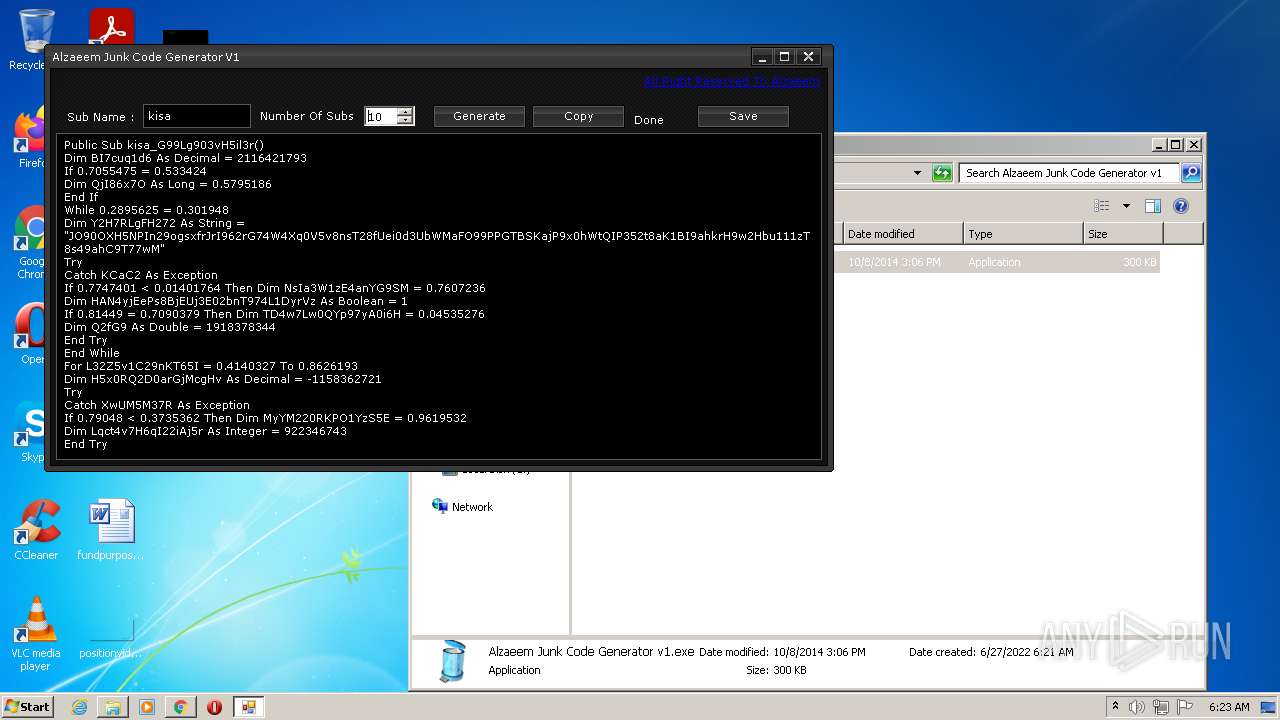Open Explorer help
The width and height of the screenshot is (1280, 720).
1181,206
